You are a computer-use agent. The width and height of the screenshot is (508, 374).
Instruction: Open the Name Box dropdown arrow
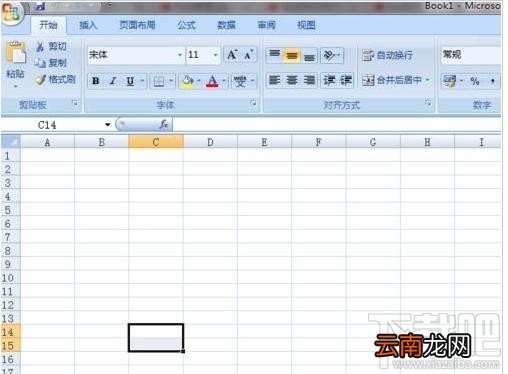(107, 125)
